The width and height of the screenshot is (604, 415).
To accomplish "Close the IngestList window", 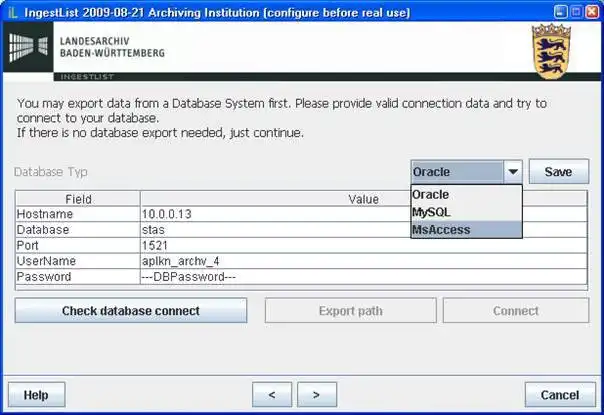I will click(x=592, y=12).
